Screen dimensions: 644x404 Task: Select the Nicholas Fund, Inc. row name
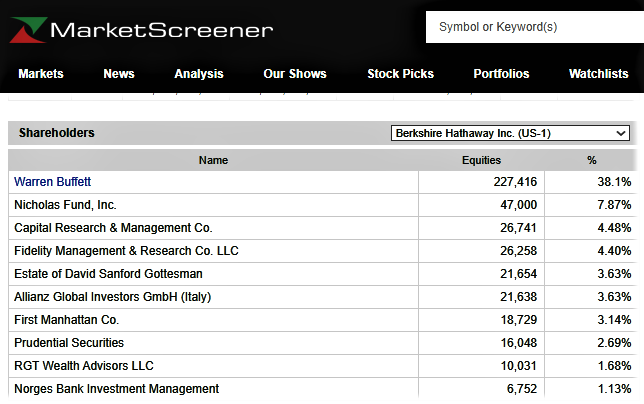tap(65, 204)
